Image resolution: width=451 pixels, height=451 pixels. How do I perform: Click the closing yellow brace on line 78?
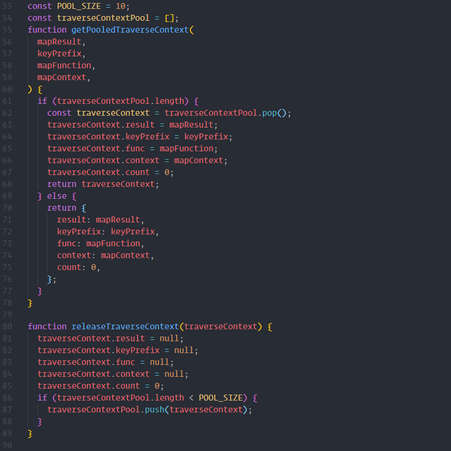tap(30, 303)
